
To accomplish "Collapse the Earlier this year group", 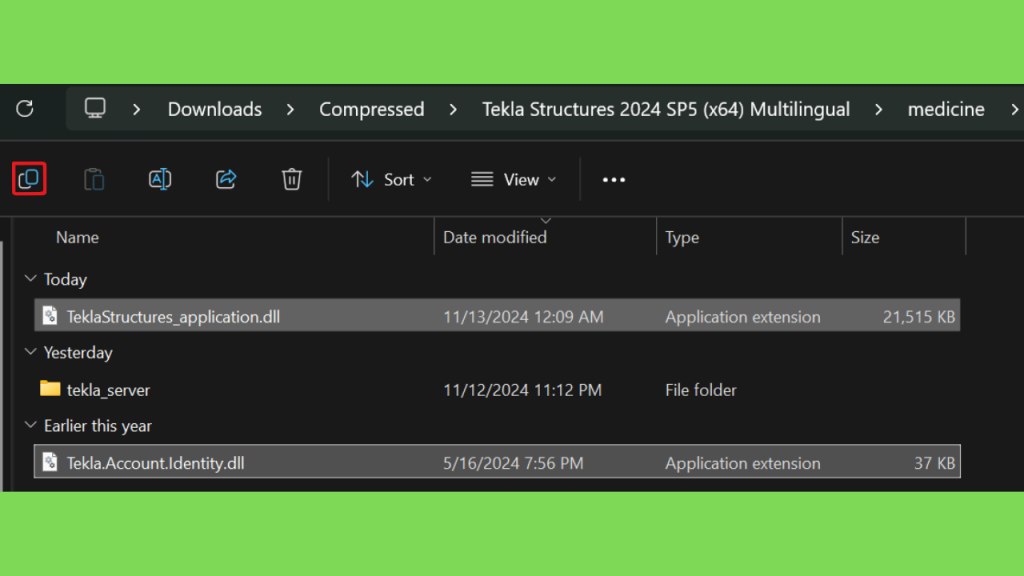I will tap(30, 425).
